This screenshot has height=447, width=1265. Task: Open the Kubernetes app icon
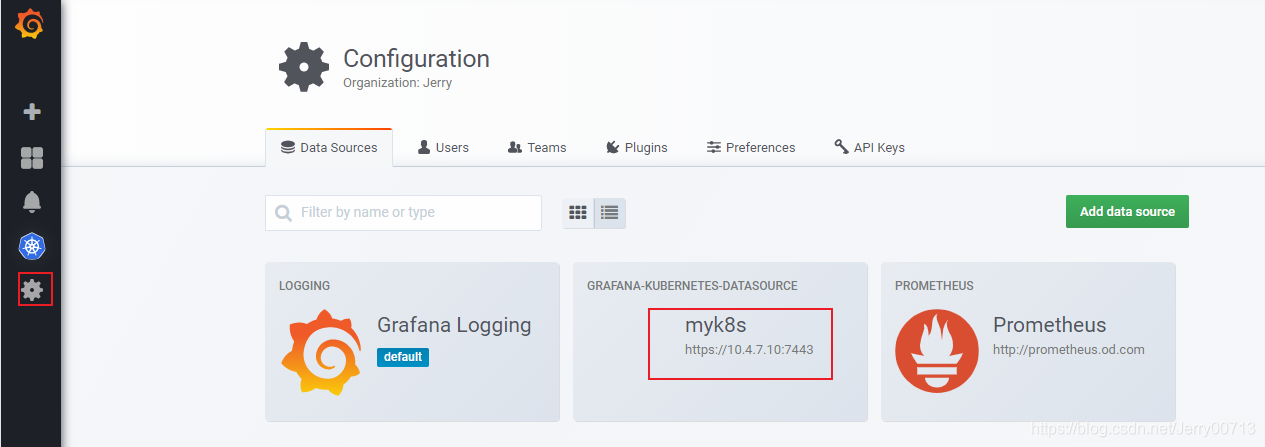(32, 246)
